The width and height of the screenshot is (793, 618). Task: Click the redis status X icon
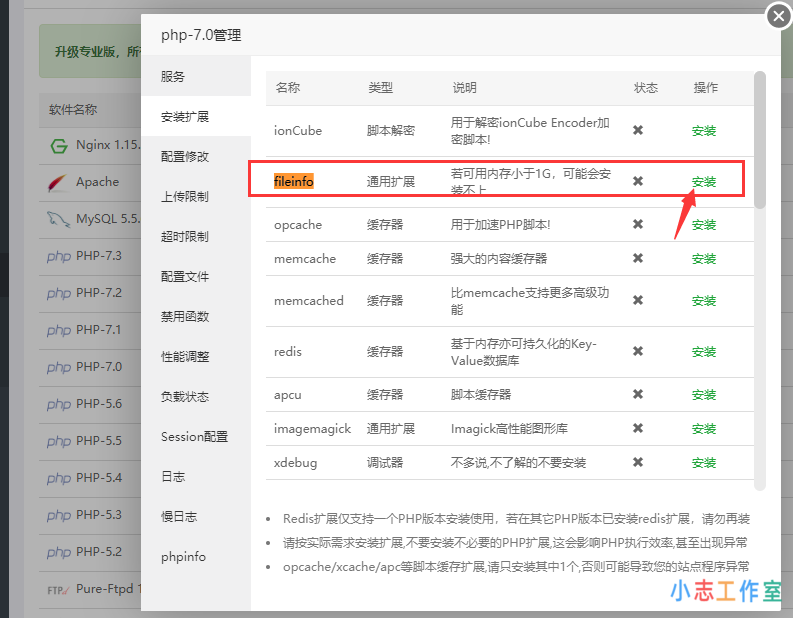[x=638, y=351]
